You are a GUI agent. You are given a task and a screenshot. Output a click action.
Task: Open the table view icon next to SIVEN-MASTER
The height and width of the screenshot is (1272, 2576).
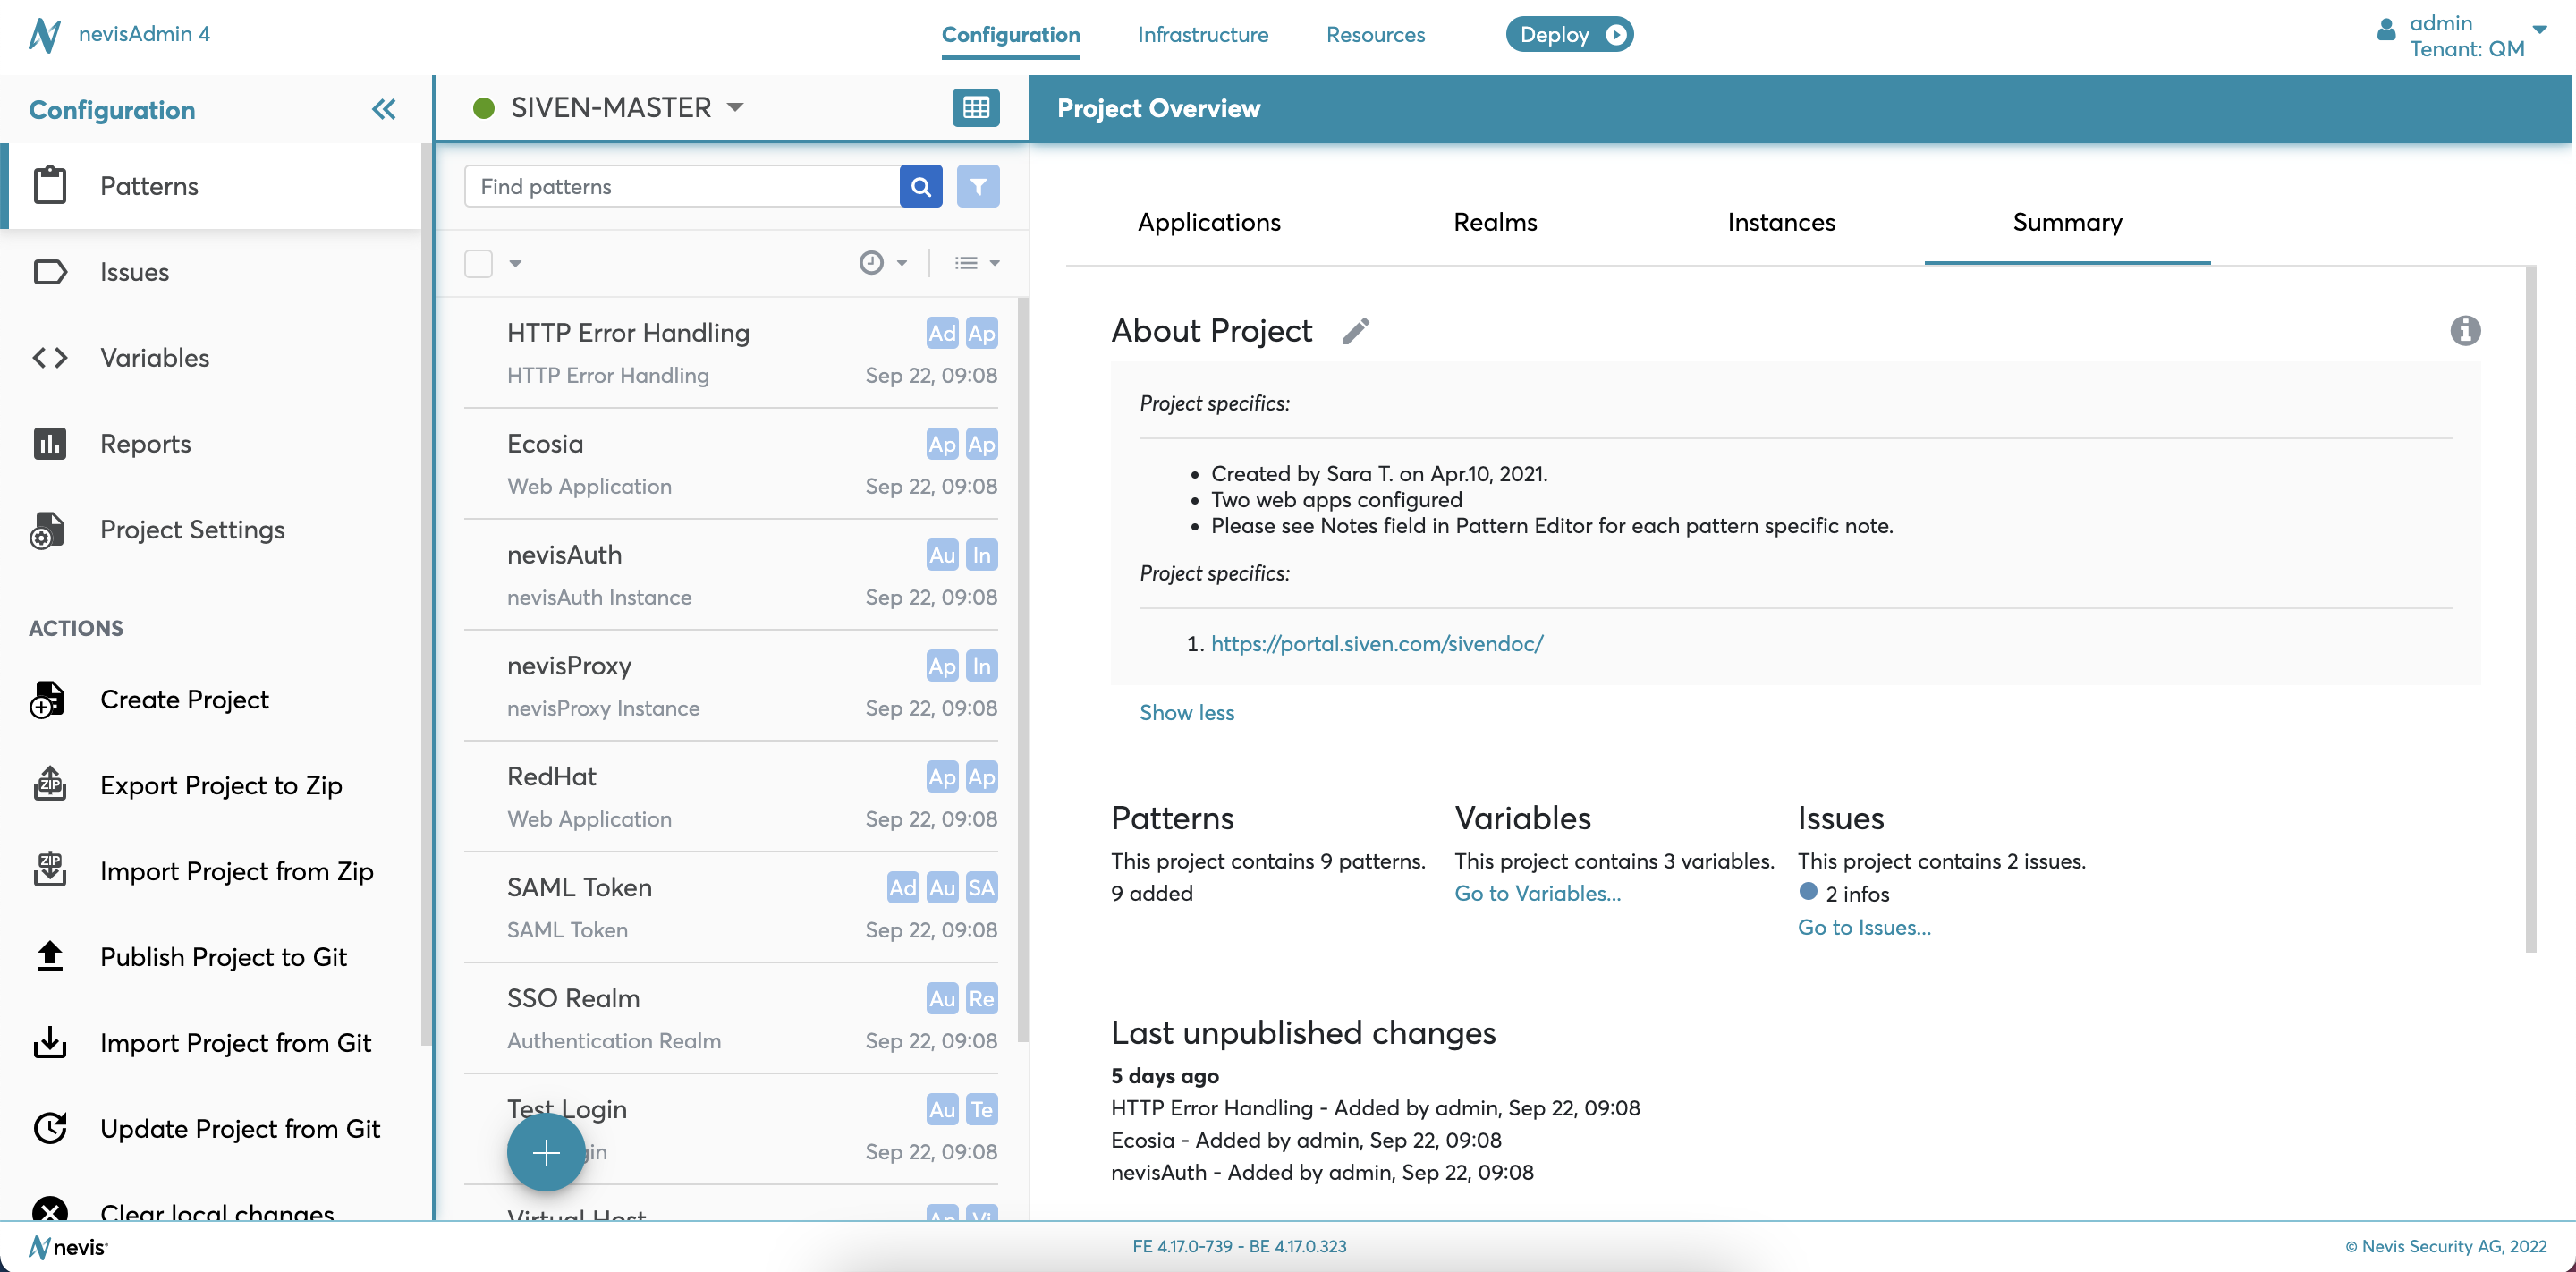(x=975, y=108)
